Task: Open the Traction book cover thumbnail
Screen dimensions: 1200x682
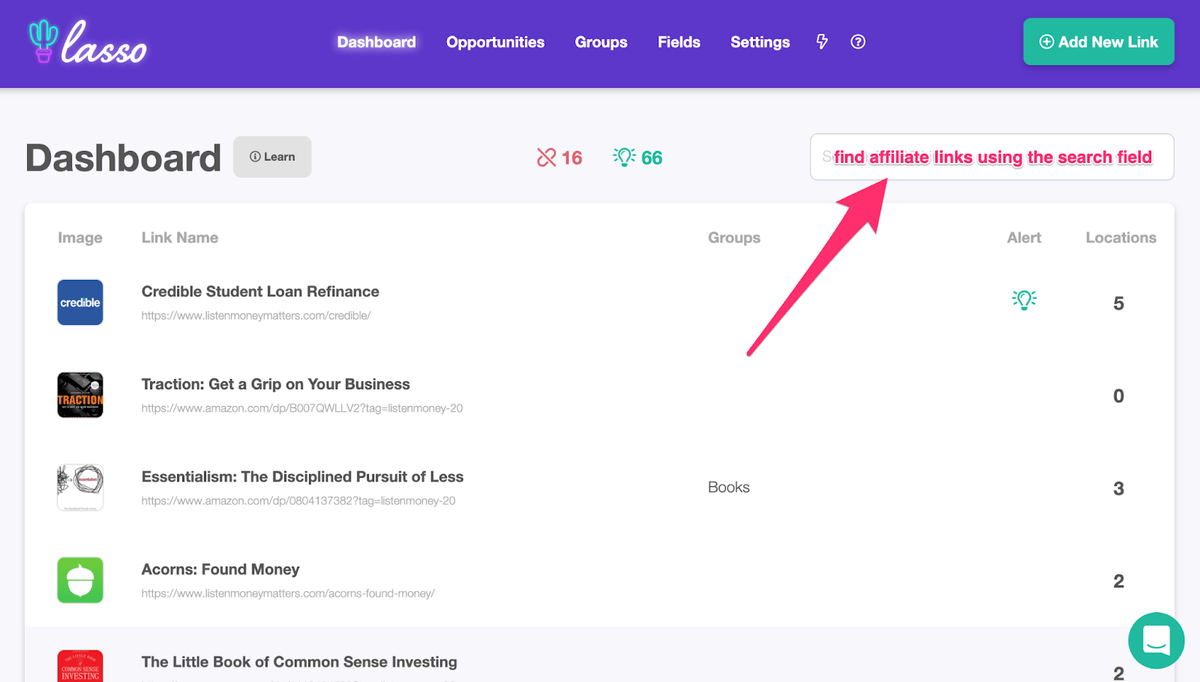Action: [x=80, y=395]
